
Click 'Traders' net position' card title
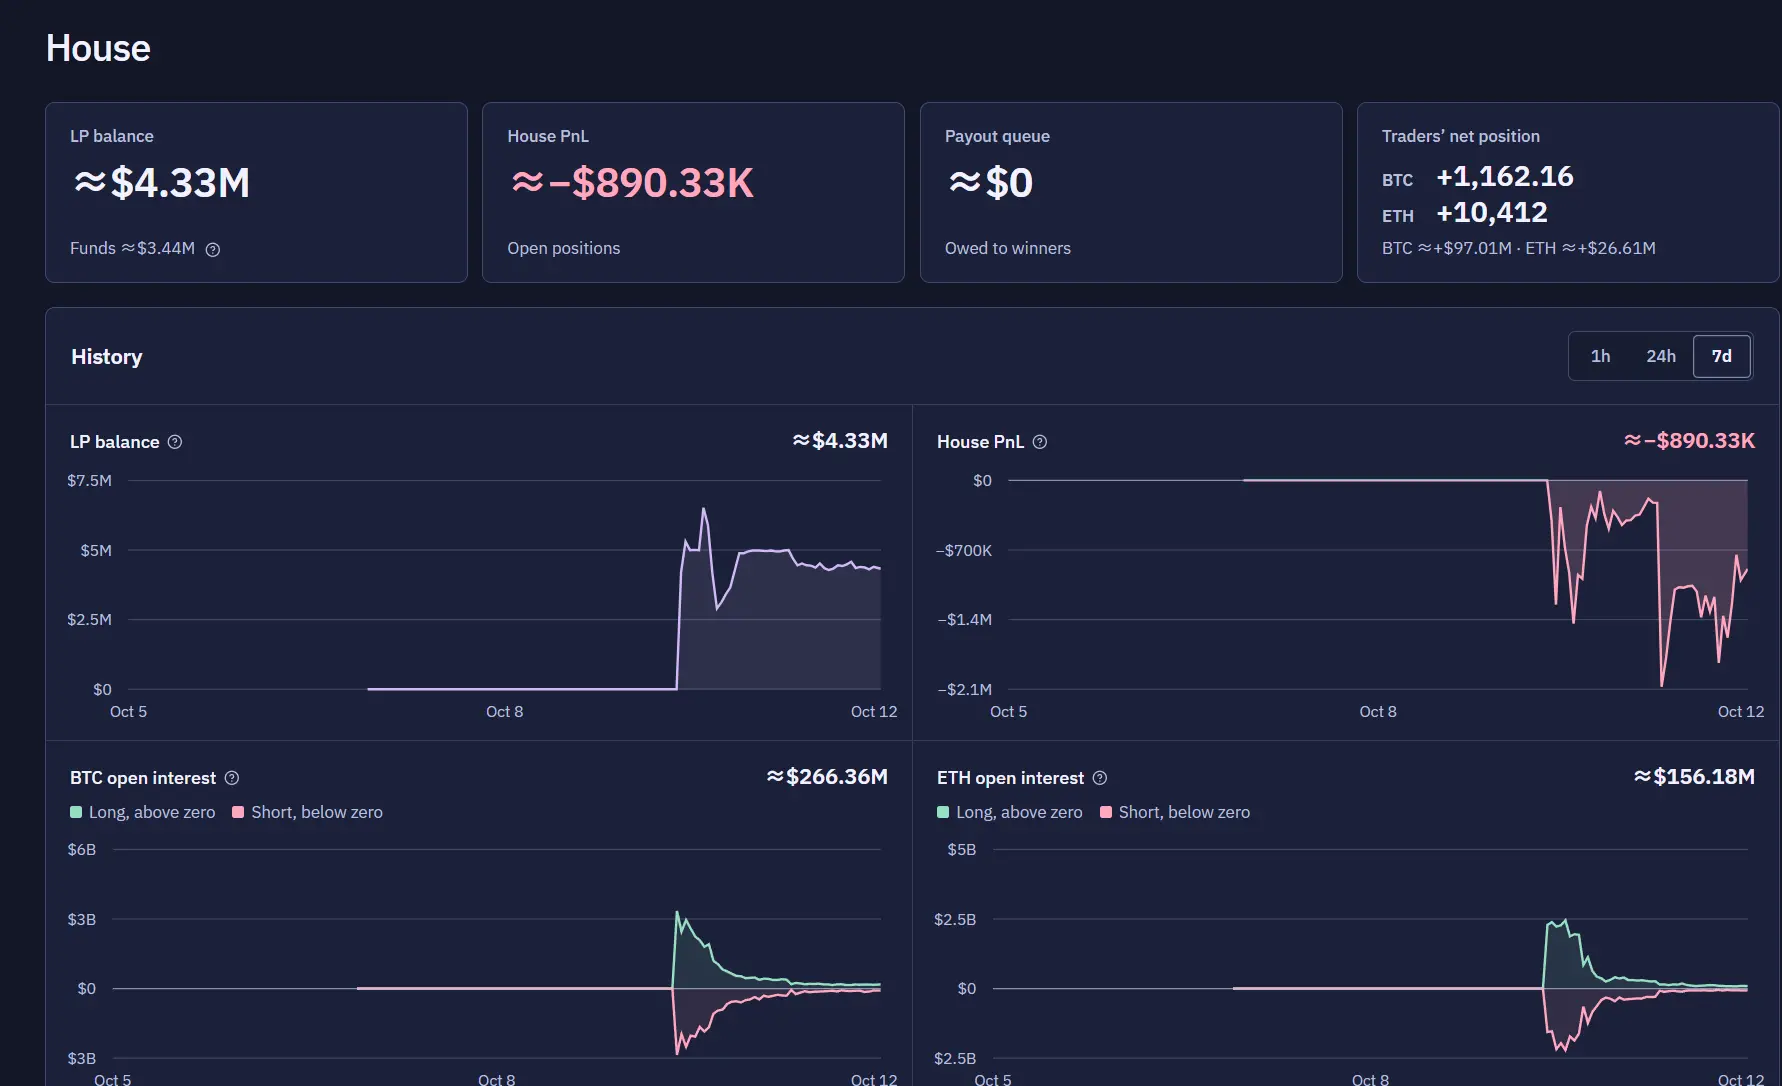point(1461,136)
